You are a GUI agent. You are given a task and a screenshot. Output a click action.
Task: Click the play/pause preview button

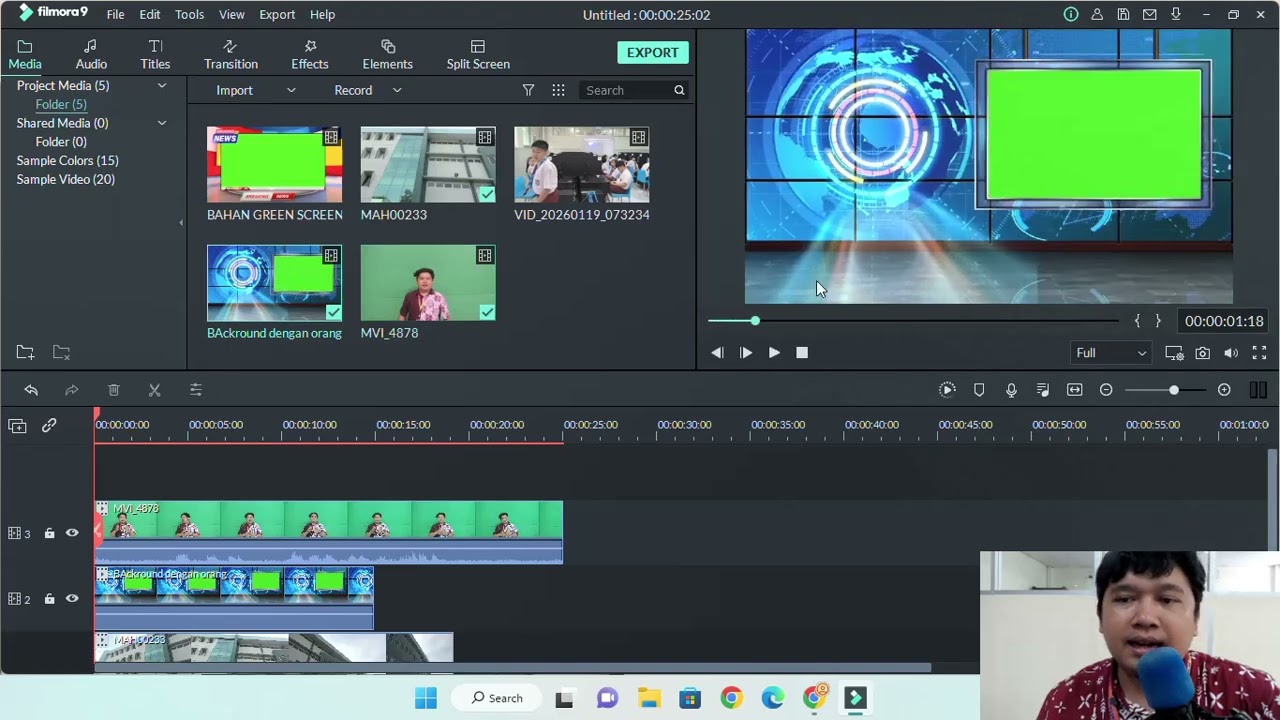(746, 352)
